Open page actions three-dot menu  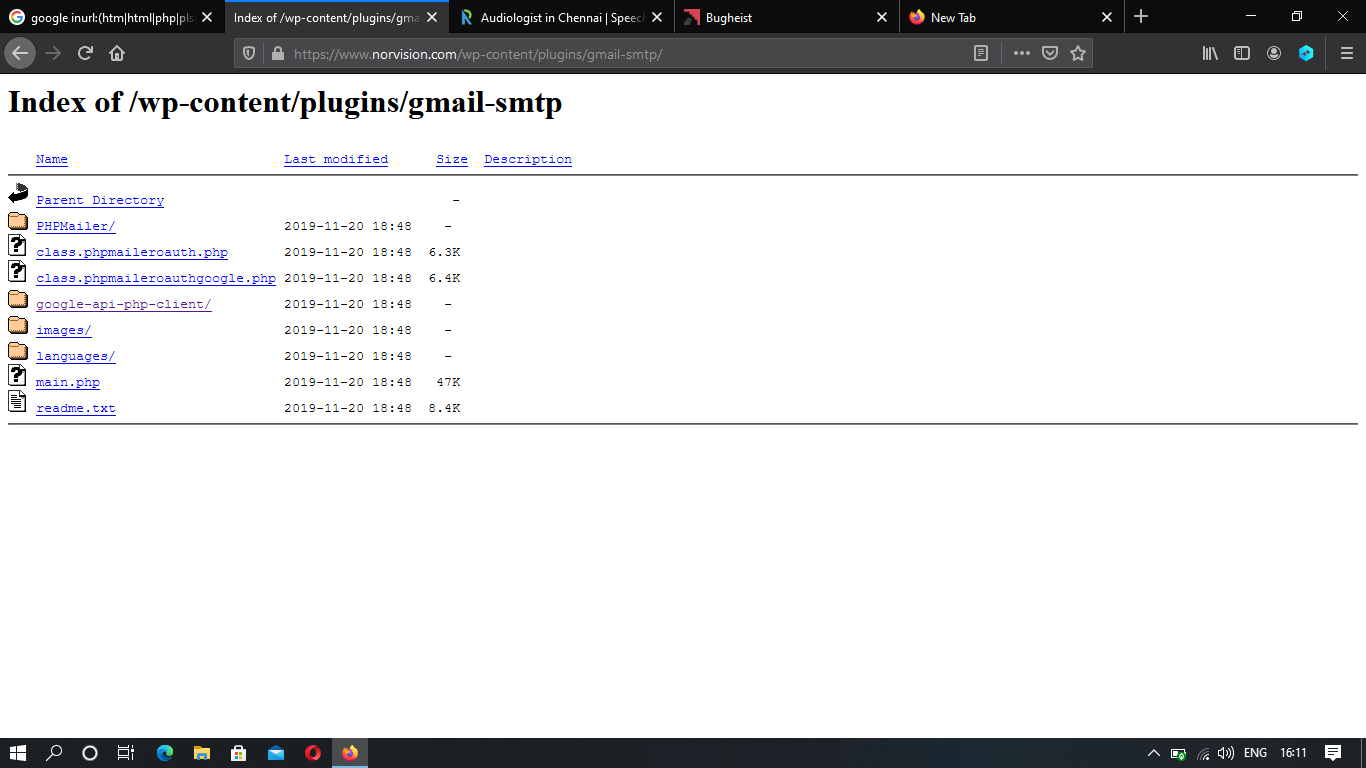click(x=1021, y=54)
